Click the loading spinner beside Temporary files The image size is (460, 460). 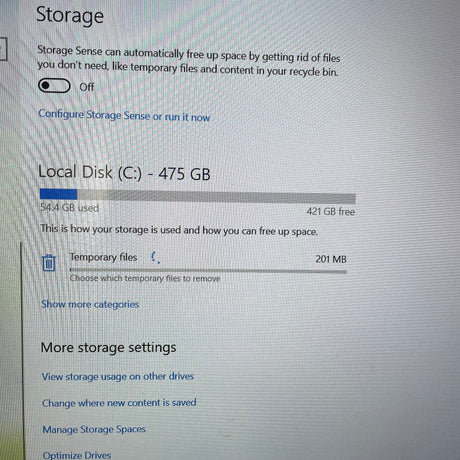pyautogui.click(x=155, y=257)
